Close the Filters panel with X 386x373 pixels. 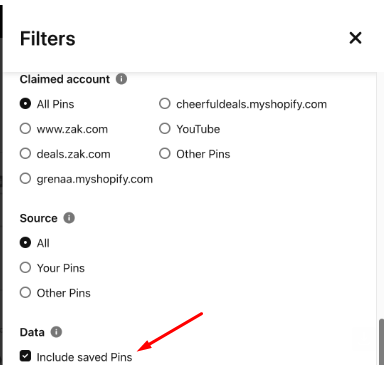(355, 38)
